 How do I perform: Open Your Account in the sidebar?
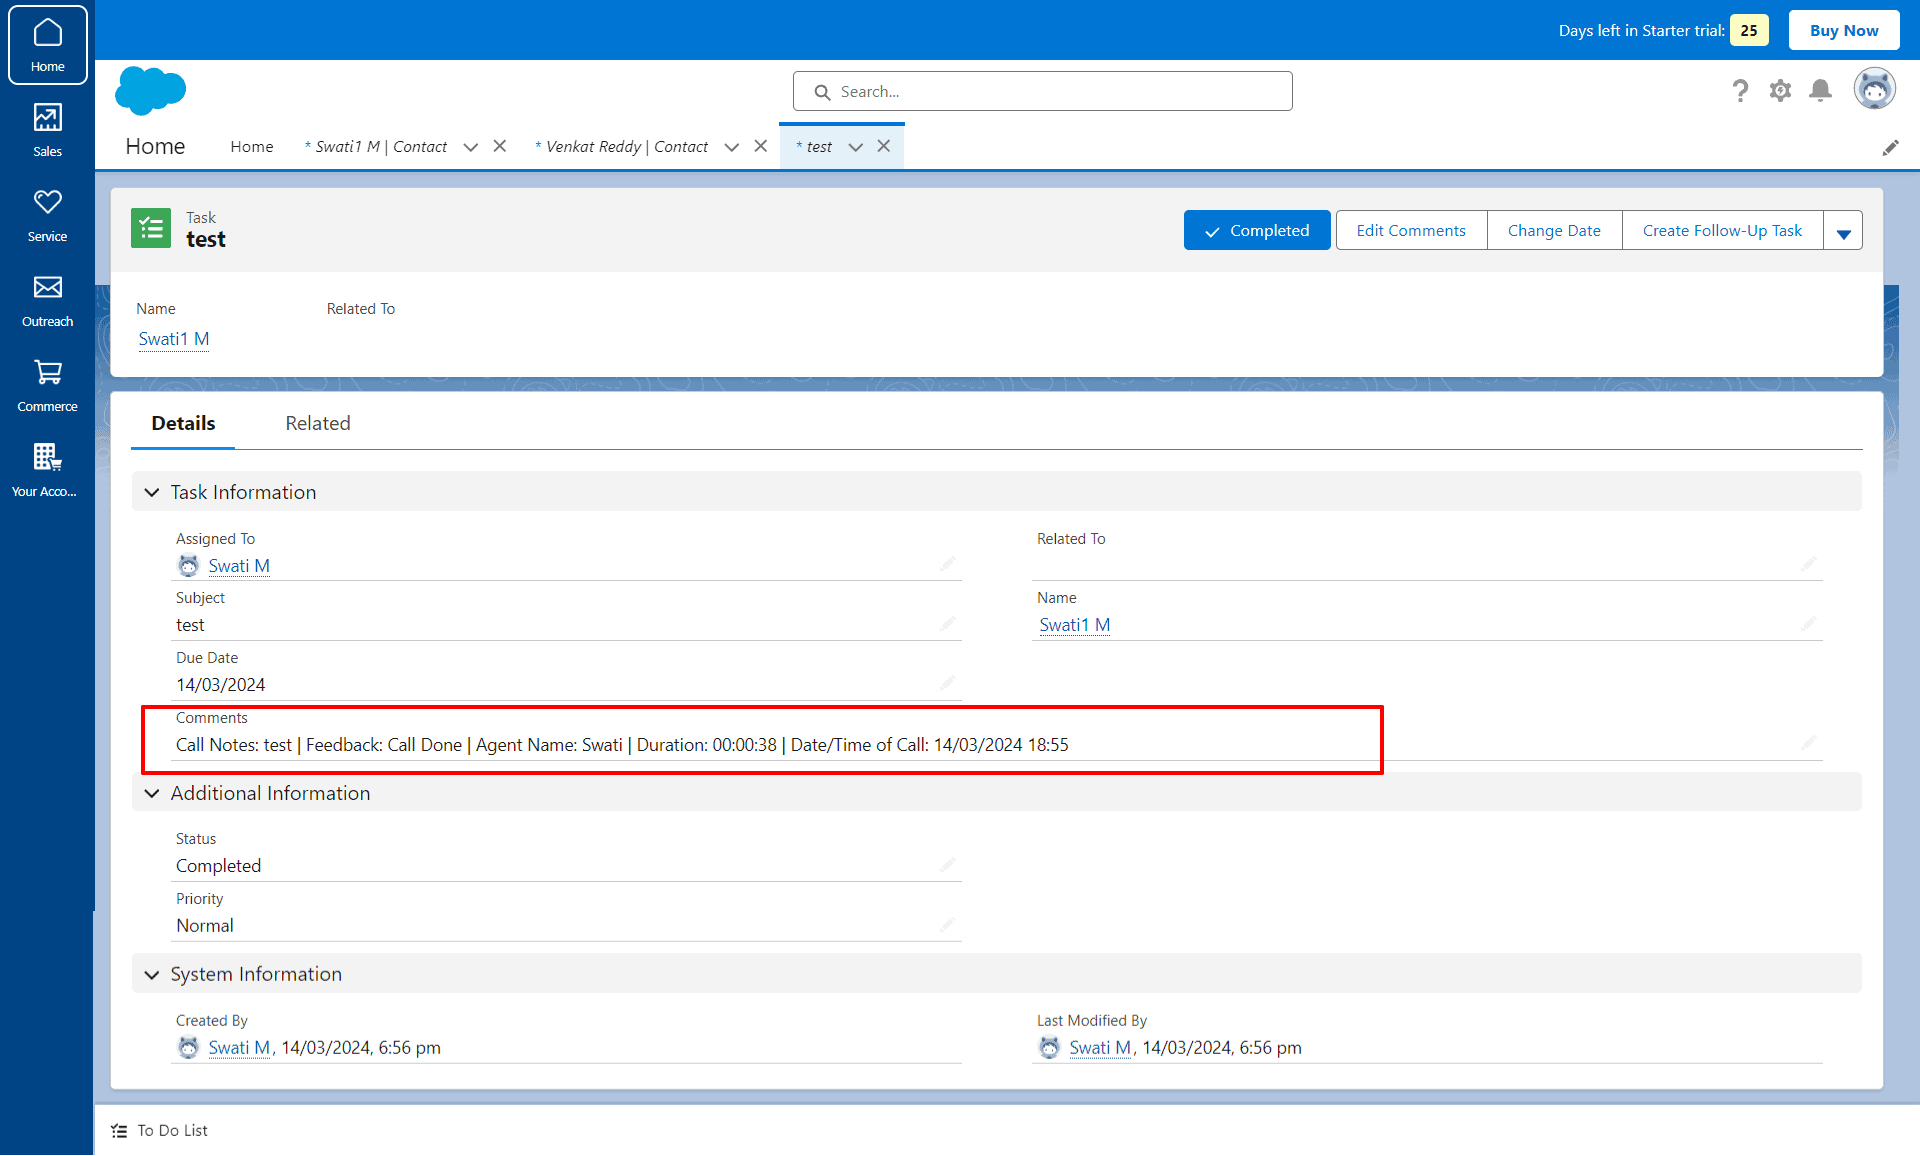(x=47, y=470)
